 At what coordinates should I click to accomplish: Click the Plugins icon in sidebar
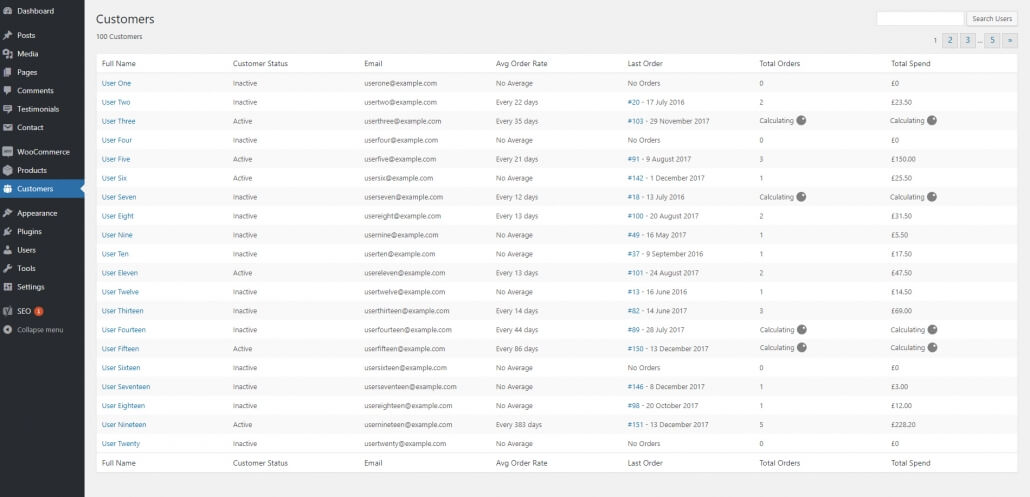8,232
